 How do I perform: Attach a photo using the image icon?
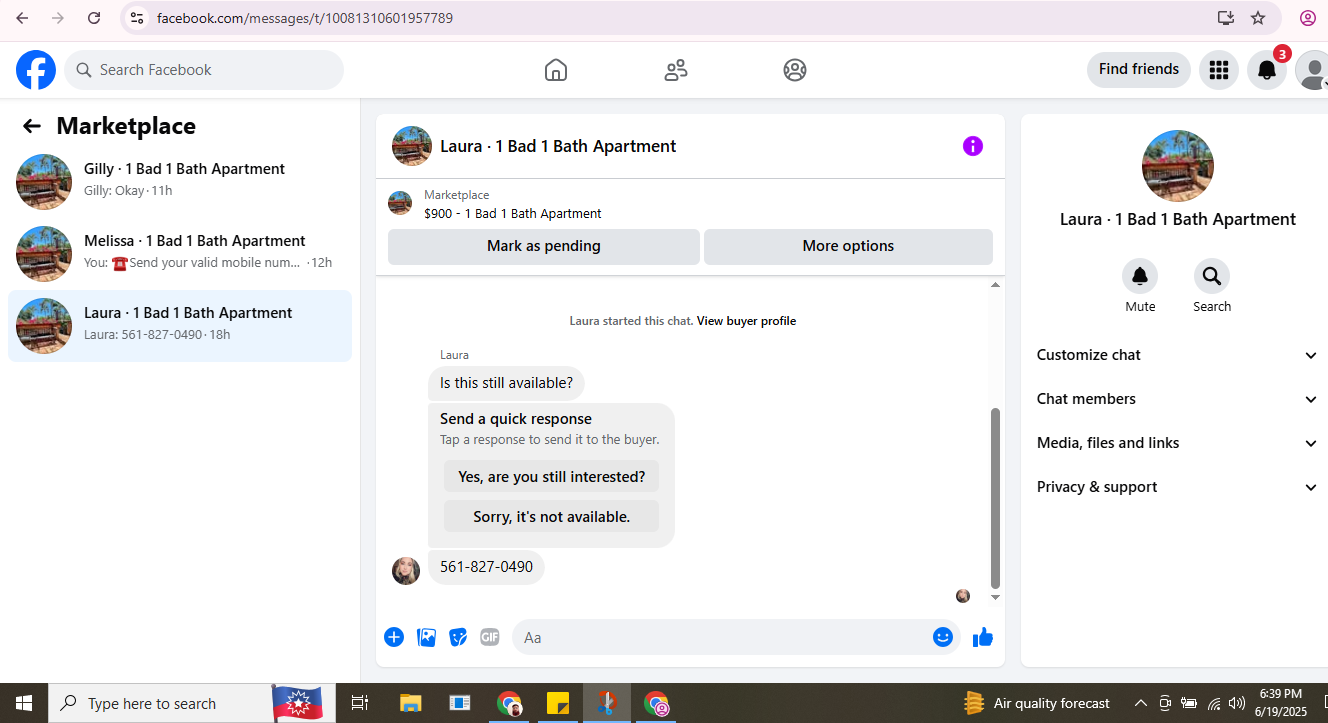(x=426, y=637)
